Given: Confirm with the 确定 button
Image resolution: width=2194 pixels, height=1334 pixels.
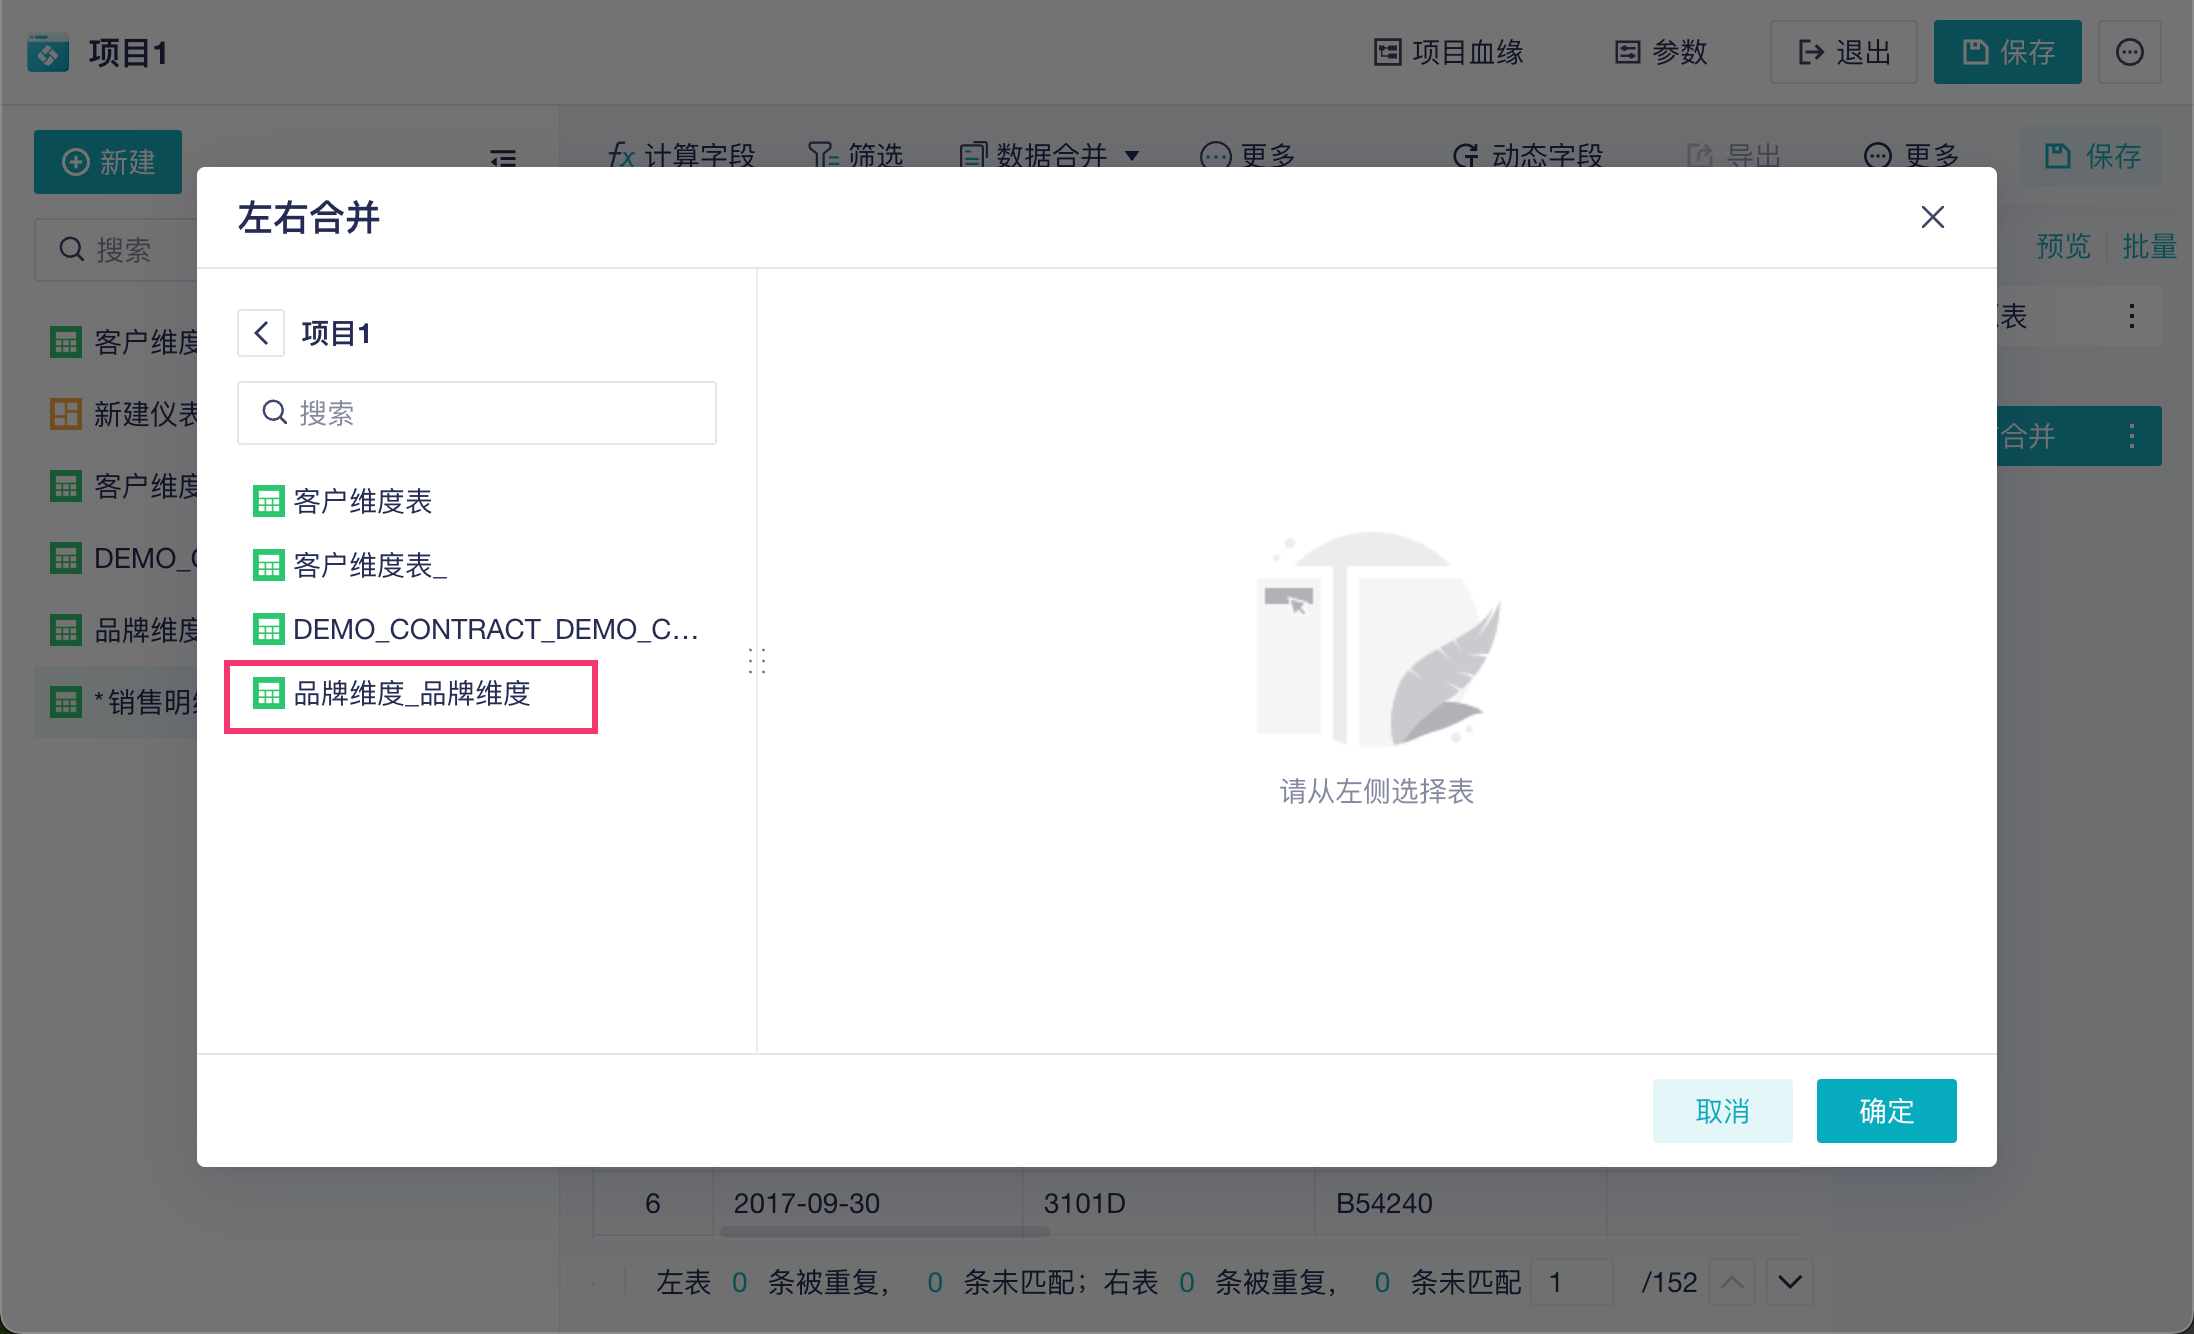Looking at the screenshot, I should (x=1885, y=1110).
